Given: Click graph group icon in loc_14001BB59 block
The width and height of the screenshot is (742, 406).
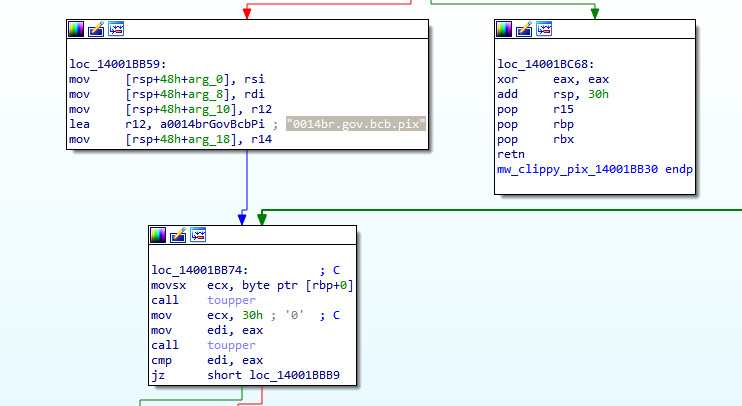Looking at the screenshot, I should (116, 29).
